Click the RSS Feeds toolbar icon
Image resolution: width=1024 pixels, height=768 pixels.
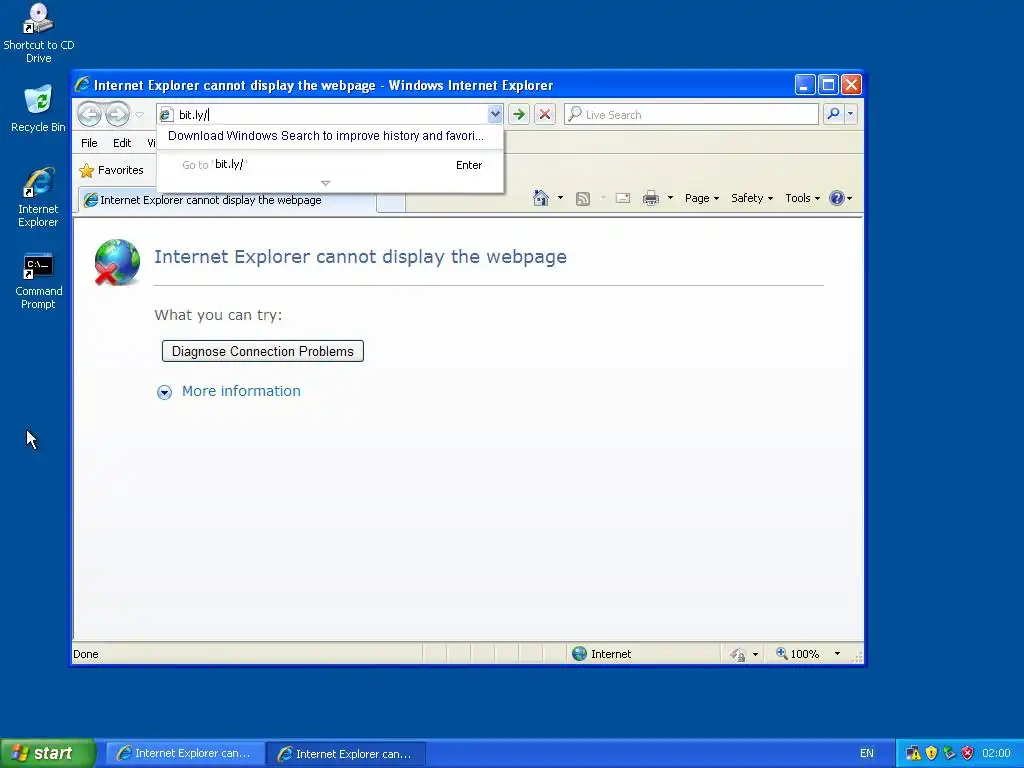coord(583,199)
